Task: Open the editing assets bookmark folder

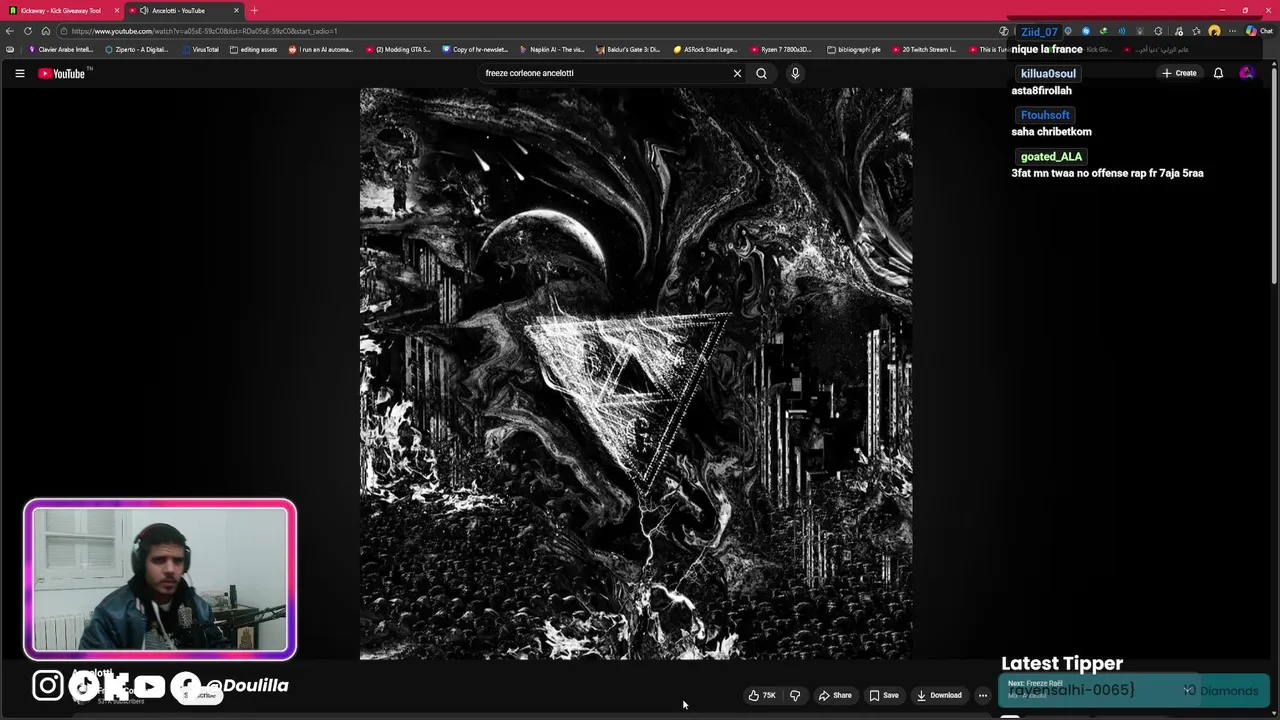Action: 254,49
